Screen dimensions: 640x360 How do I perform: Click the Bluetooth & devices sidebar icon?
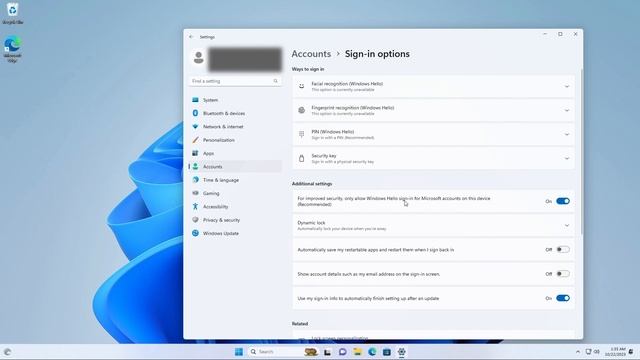coord(195,113)
